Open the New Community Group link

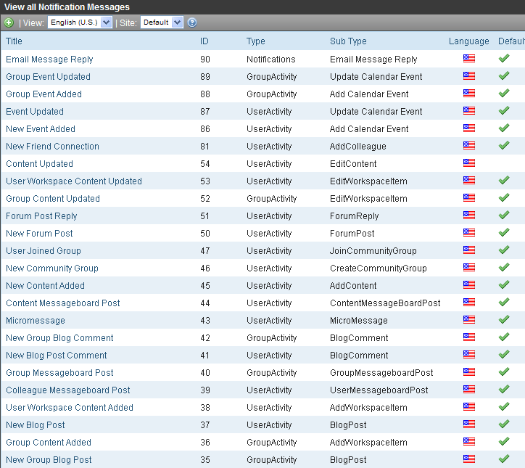[x=52, y=268]
